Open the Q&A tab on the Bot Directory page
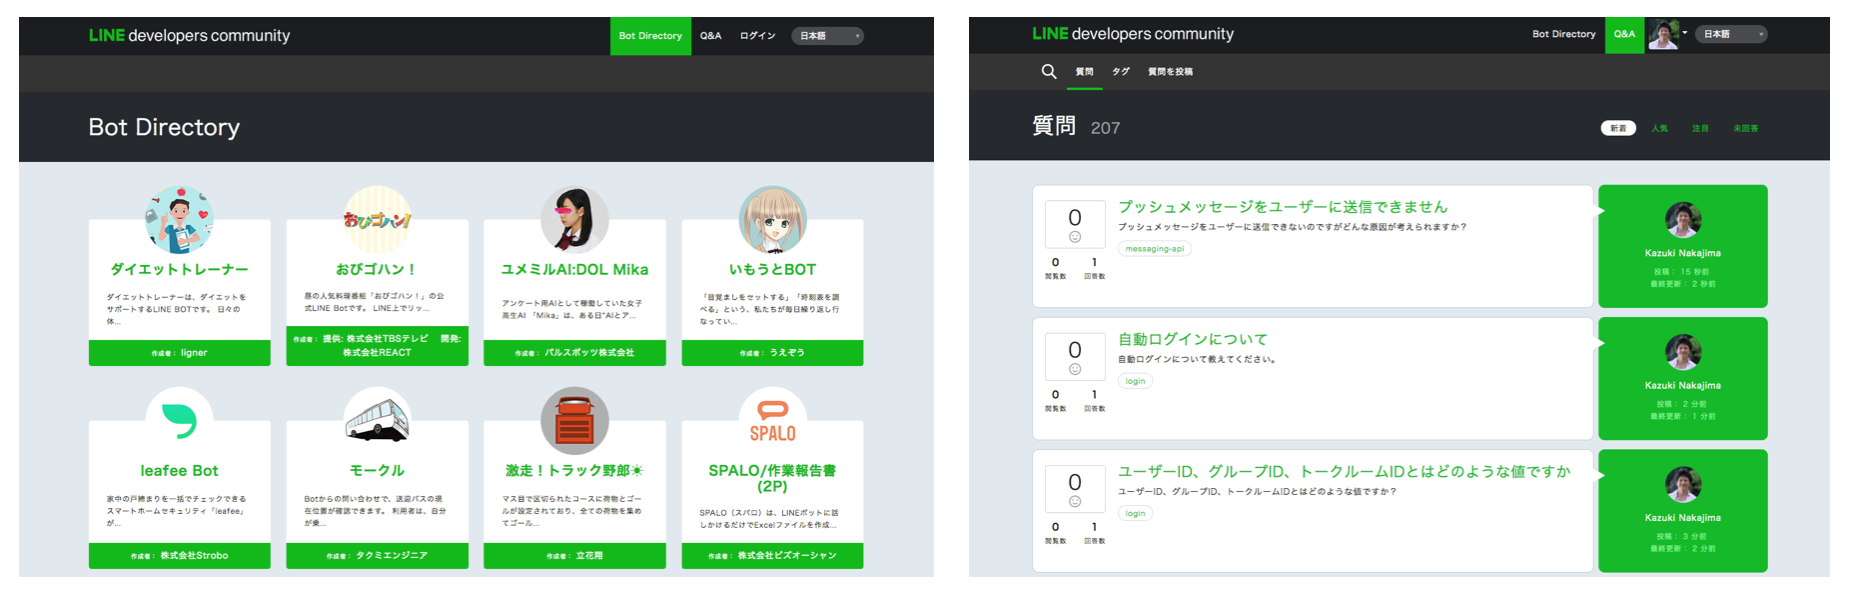 710,36
